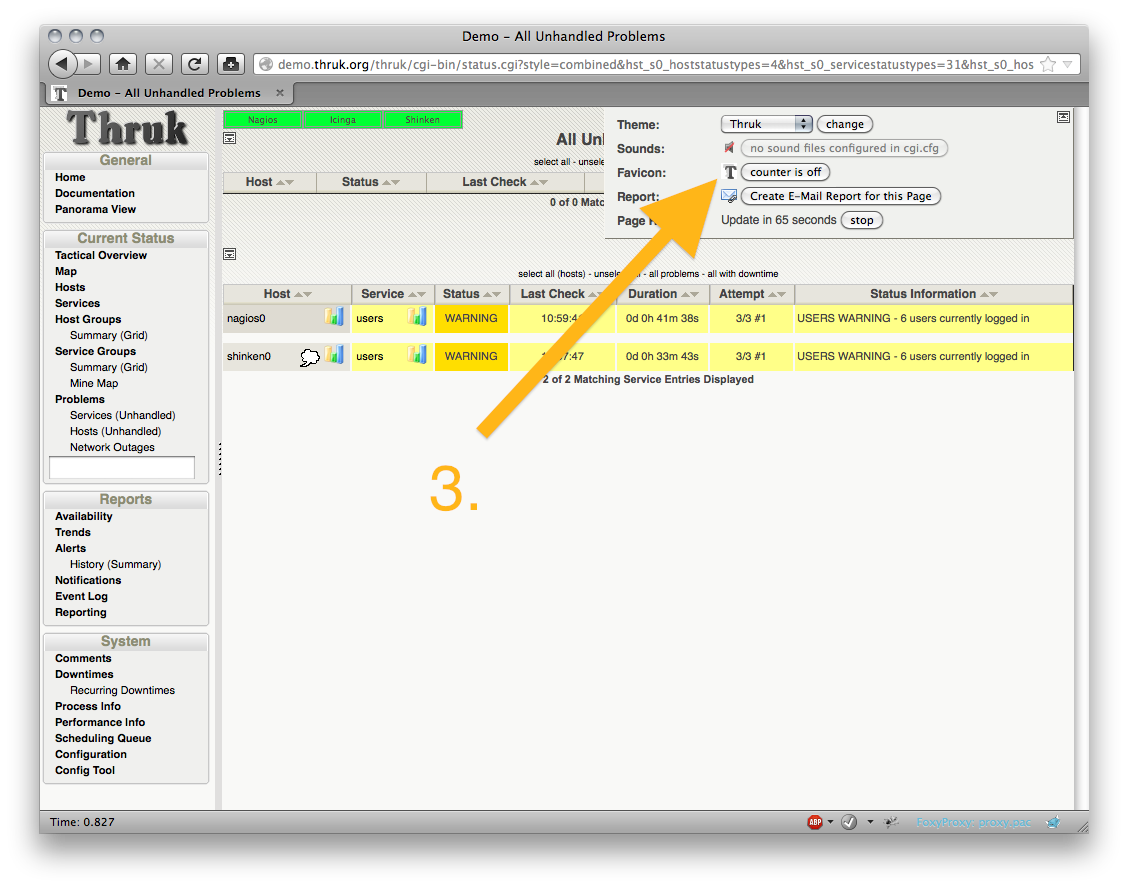
Task: Select the Demo - All Unhandled Problems tab
Action: pyautogui.click(x=168, y=93)
